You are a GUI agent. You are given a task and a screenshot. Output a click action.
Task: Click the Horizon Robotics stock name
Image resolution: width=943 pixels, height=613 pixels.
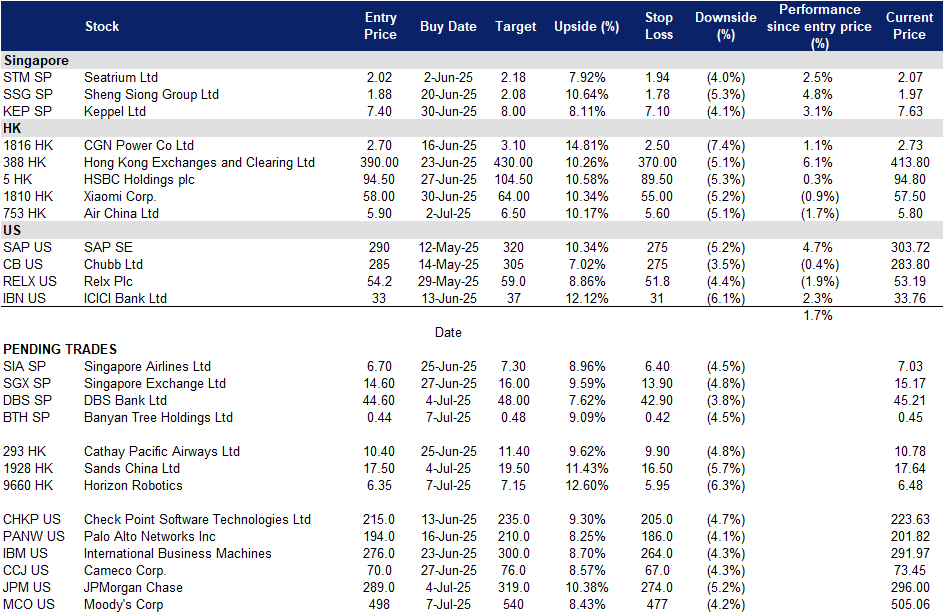(x=133, y=485)
